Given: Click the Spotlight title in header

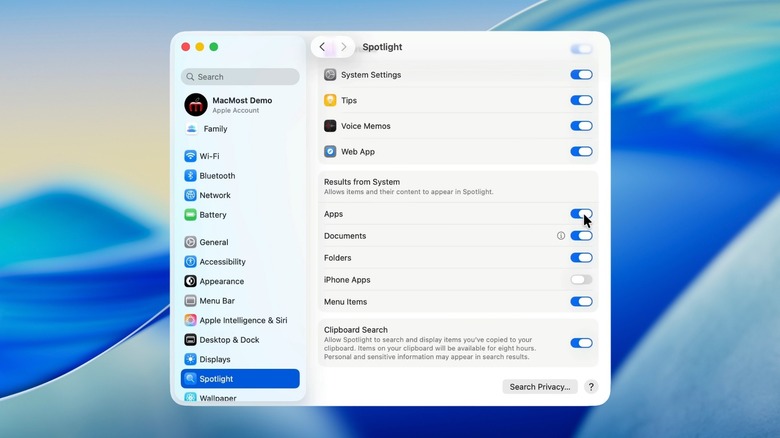Looking at the screenshot, I should 382,47.
